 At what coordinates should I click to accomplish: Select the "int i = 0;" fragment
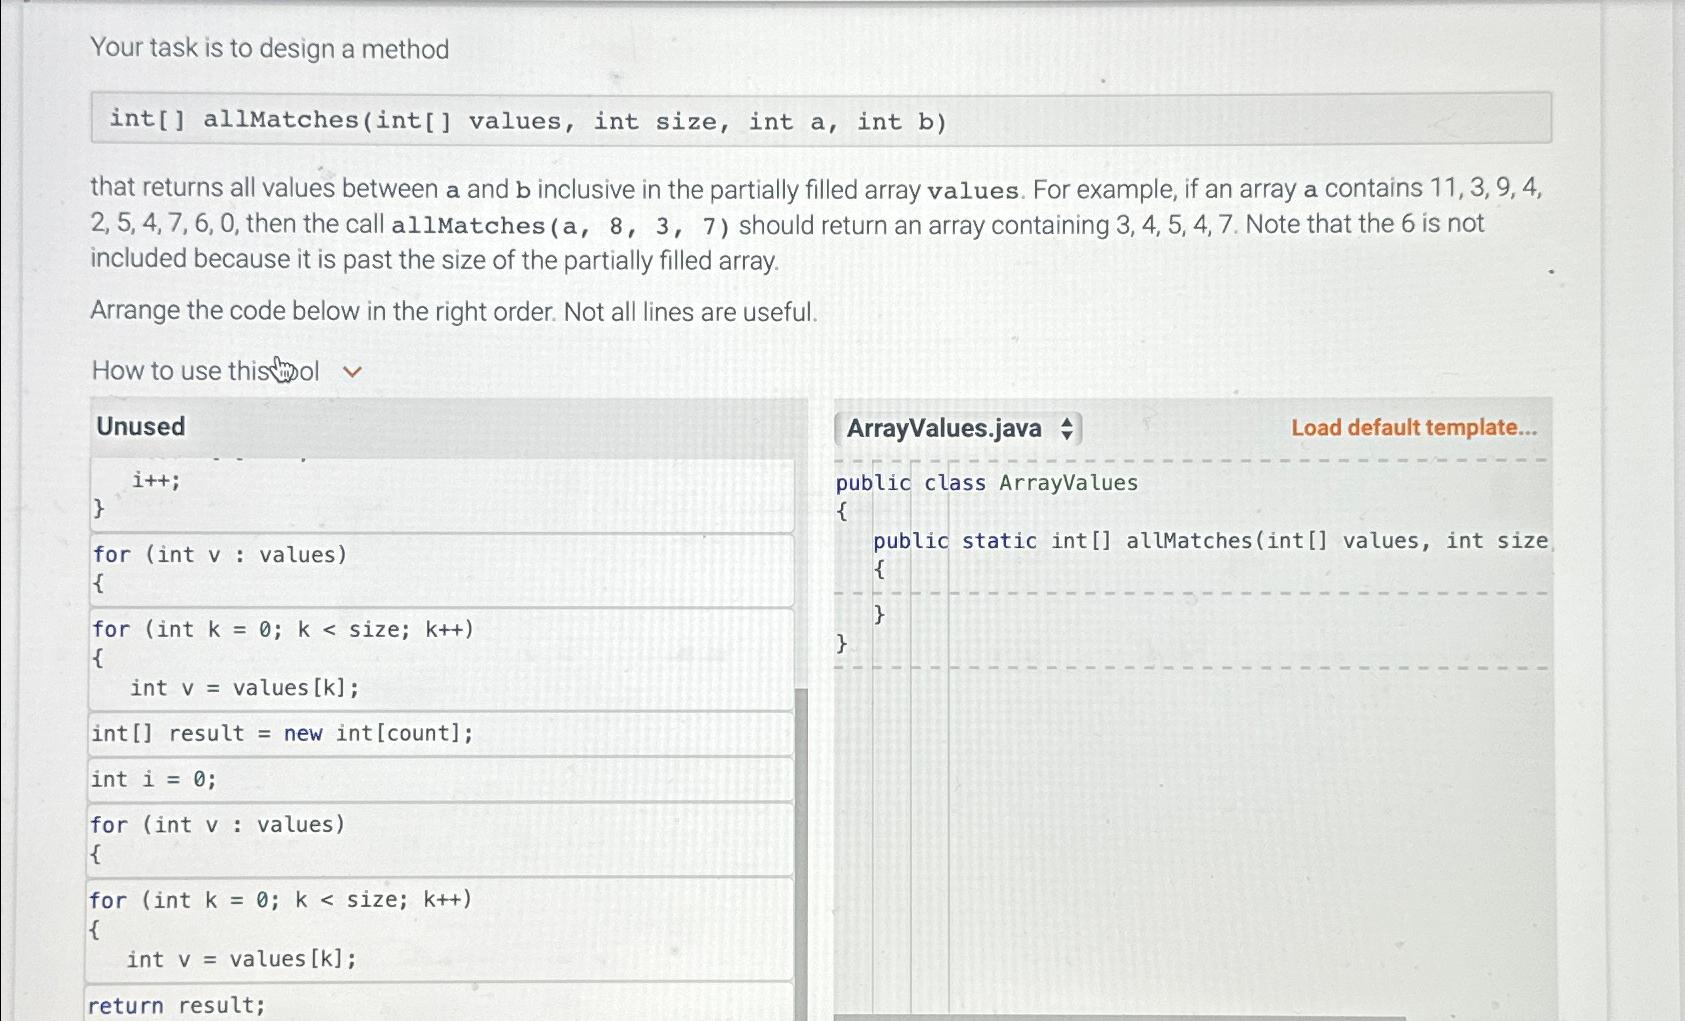tap(440, 779)
